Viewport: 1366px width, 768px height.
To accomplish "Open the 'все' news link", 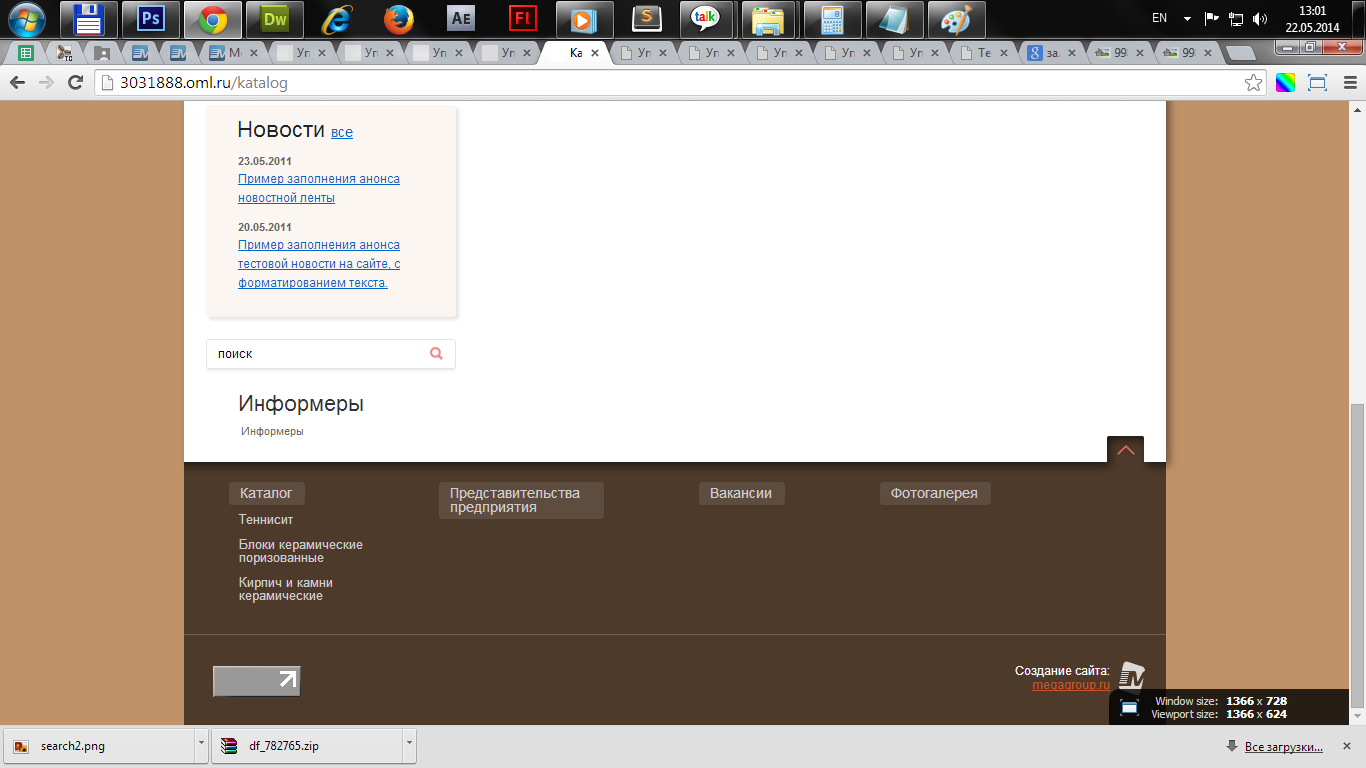I will pos(342,132).
